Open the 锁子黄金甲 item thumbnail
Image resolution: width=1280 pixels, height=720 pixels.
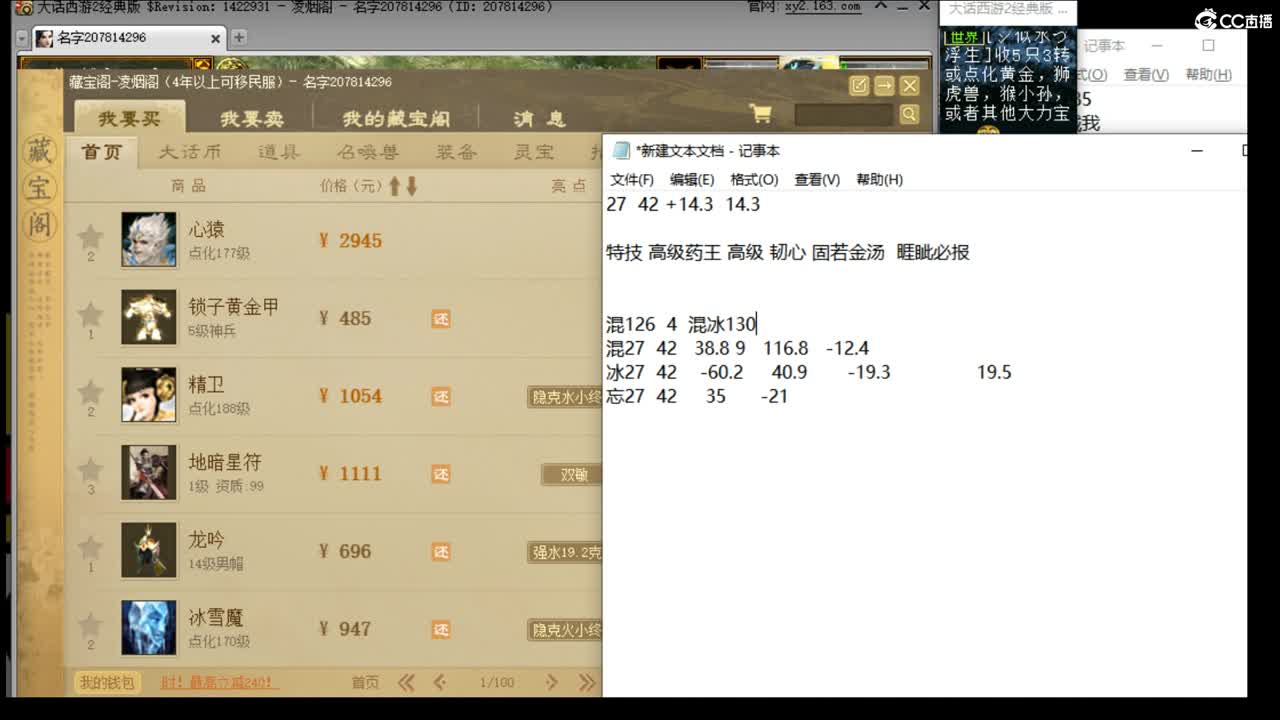[149, 317]
